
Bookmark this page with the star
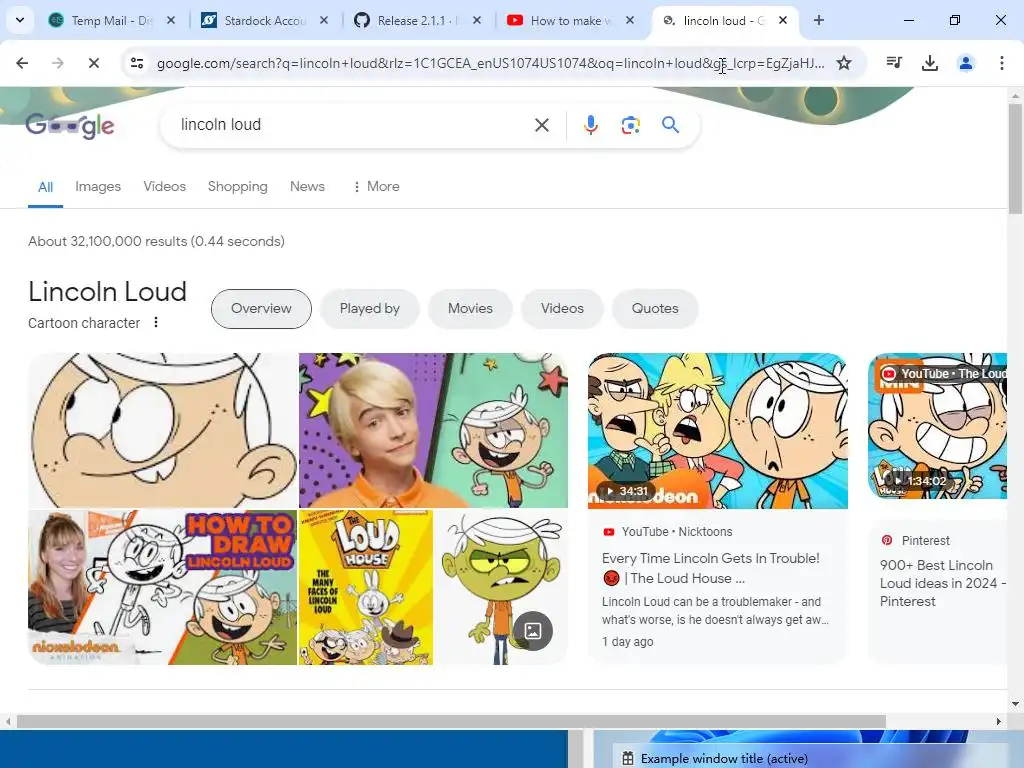(x=844, y=63)
